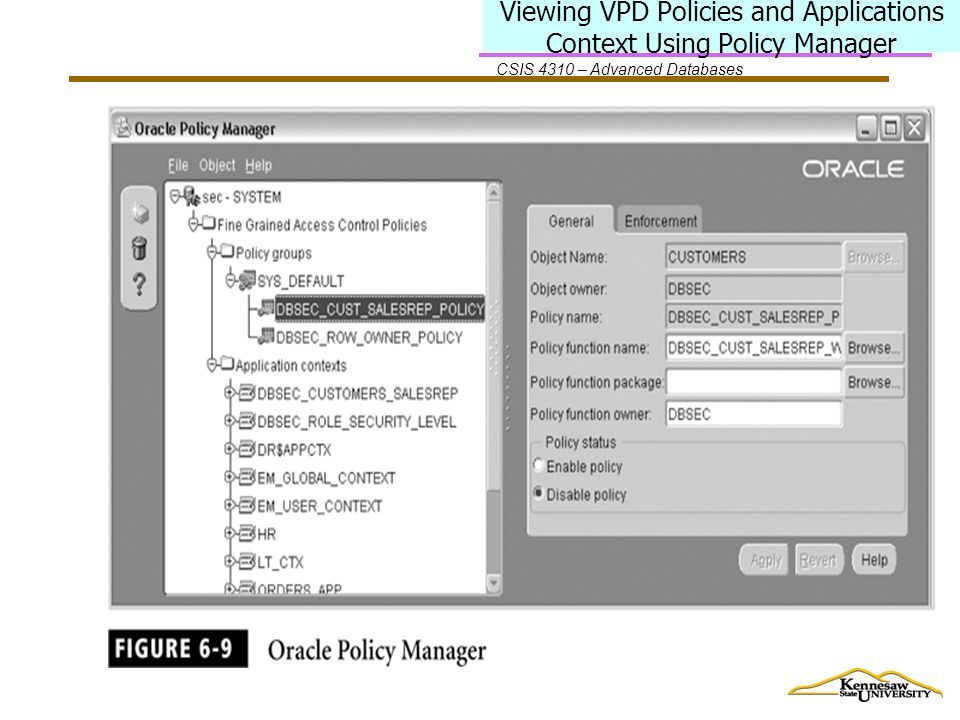Click the EM_GLOBAL_CONTEXT context icon
Viewport: 960px width, 720px height.
[247, 477]
